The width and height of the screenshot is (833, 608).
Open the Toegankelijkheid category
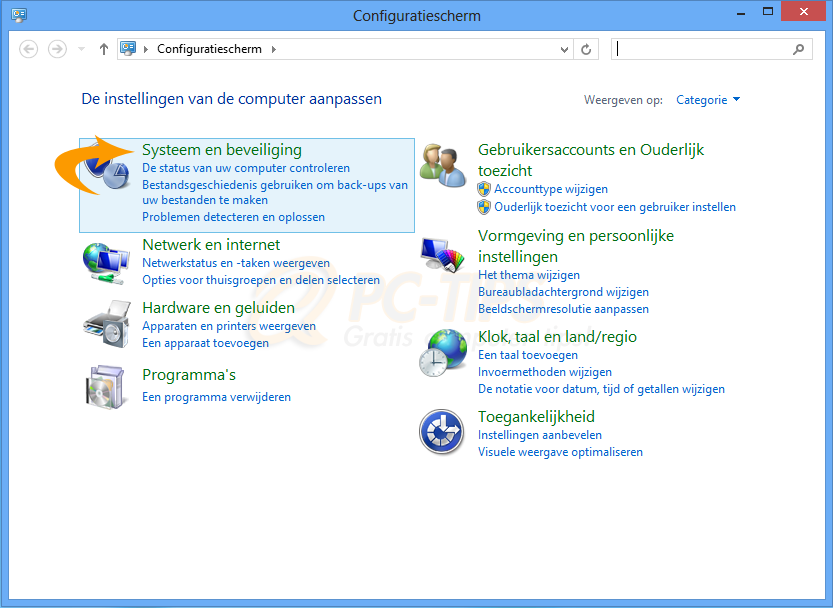pyautogui.click(x=536, y=417)
